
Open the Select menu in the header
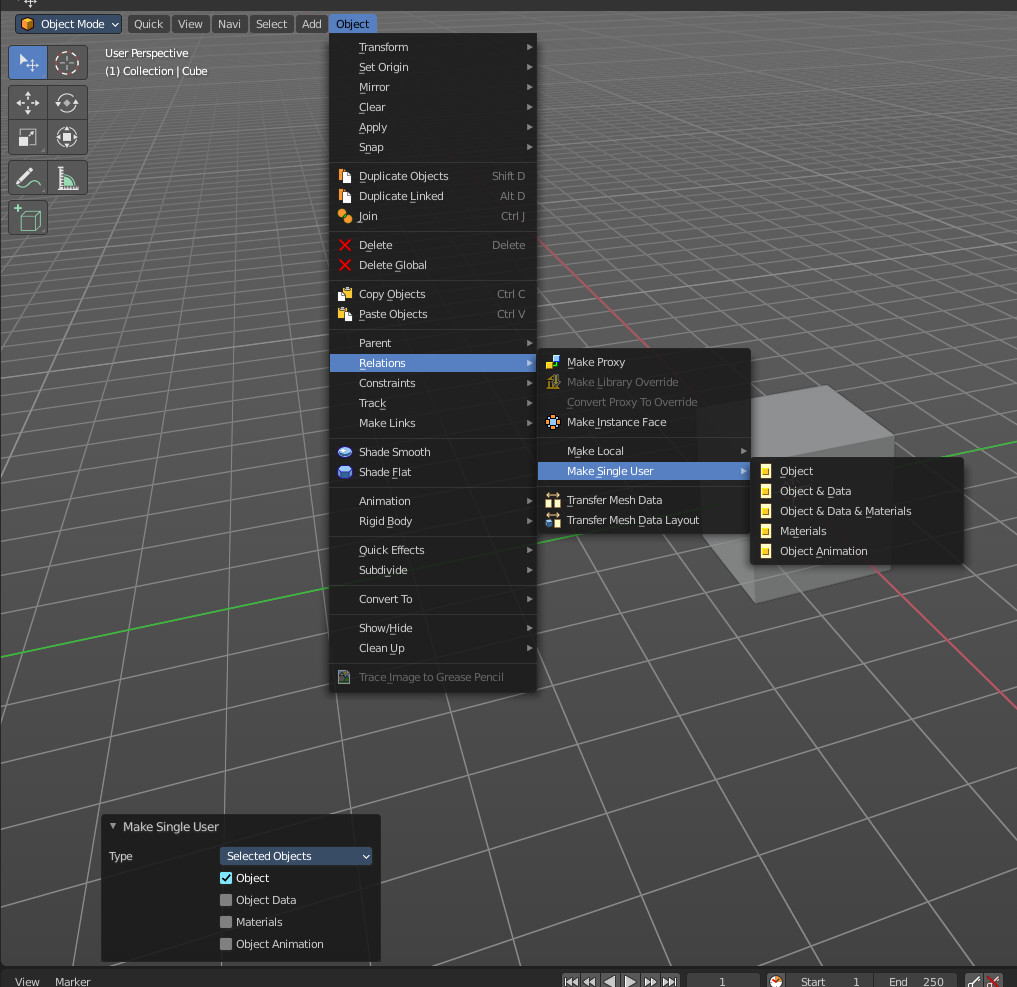271,24
